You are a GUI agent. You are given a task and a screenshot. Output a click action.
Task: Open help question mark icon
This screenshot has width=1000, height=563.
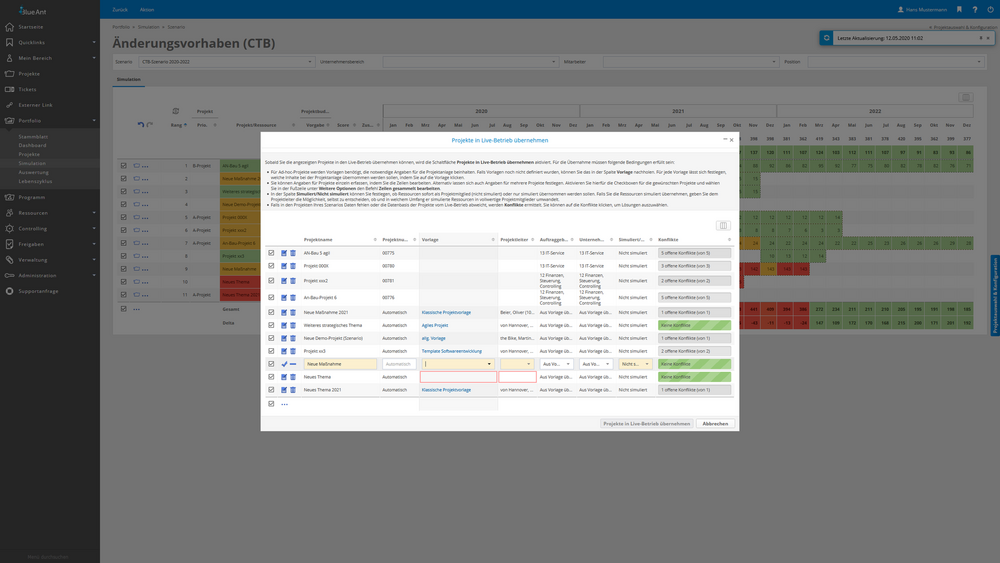click(975, 10)
